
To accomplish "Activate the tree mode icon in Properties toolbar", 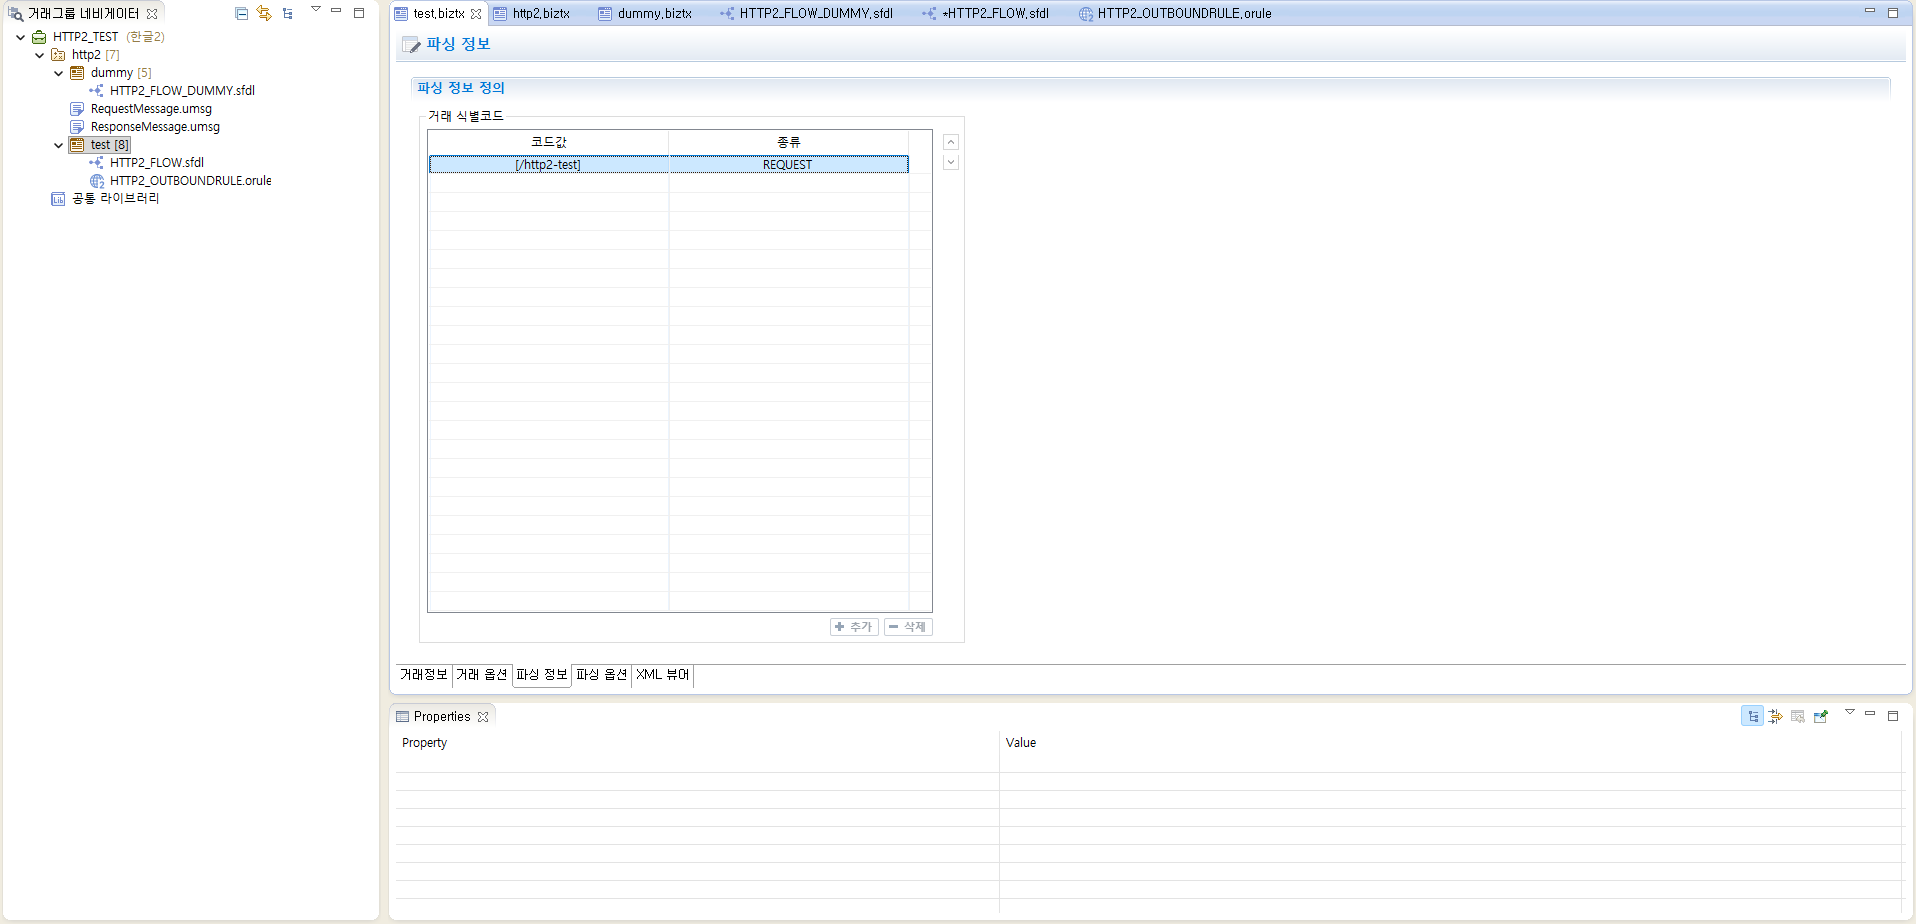I will 1752,715.
